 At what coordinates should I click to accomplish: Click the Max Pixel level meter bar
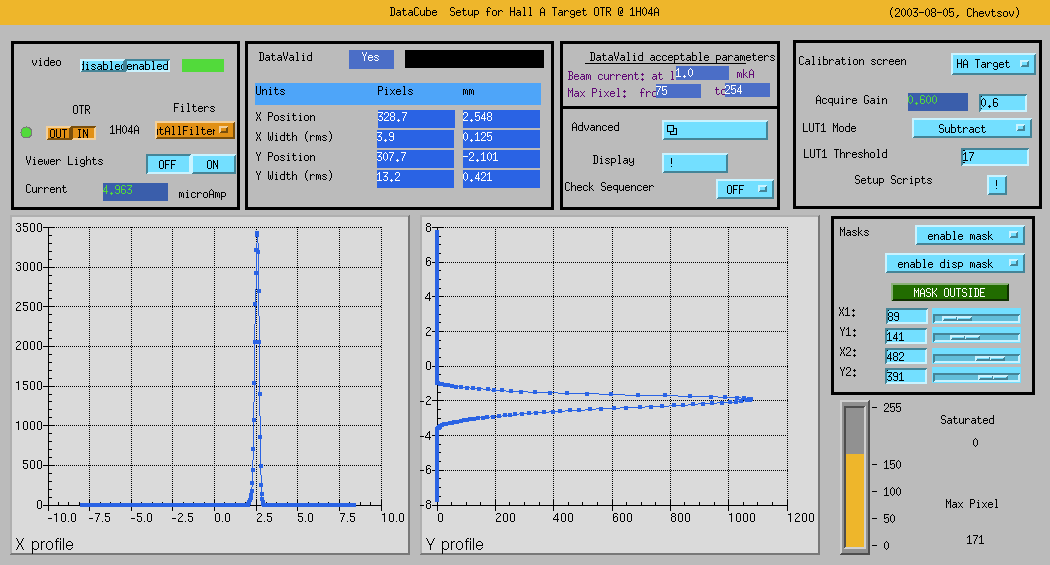[855, 477]
